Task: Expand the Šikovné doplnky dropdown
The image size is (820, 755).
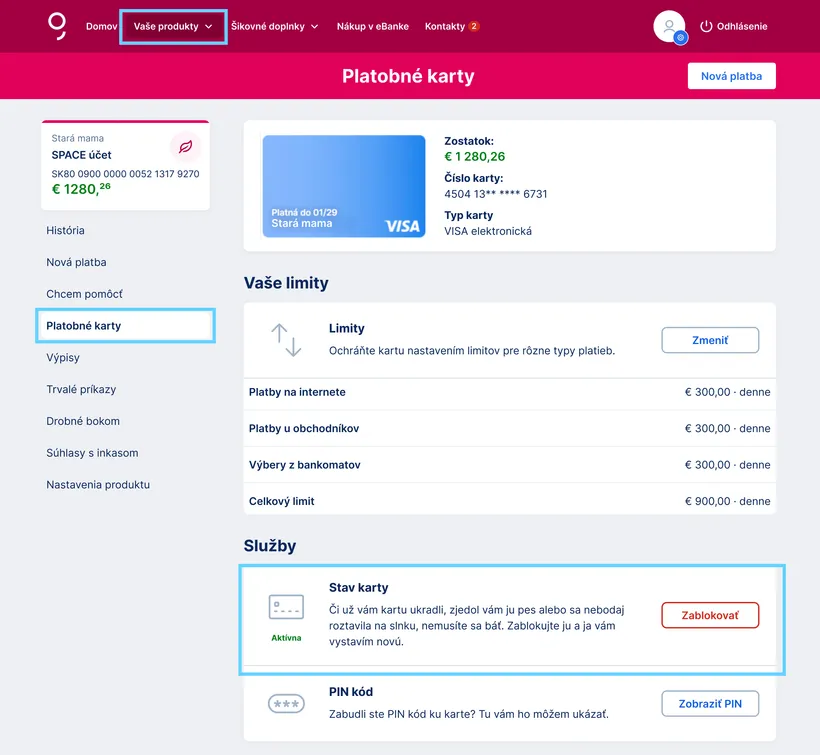Action: point(275,27)
